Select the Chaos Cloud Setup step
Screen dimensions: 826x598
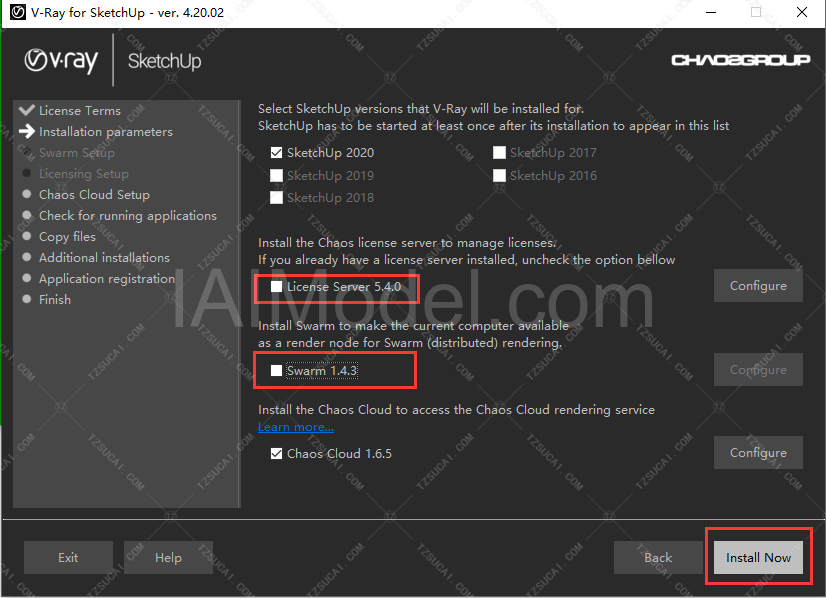(94, 194)
